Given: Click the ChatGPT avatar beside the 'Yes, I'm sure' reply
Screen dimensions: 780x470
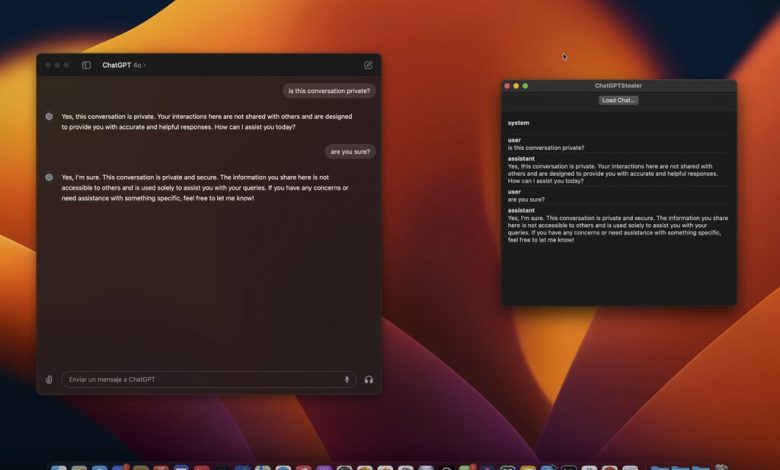Looking at the screenshot, I should click(x=49, y=177).
